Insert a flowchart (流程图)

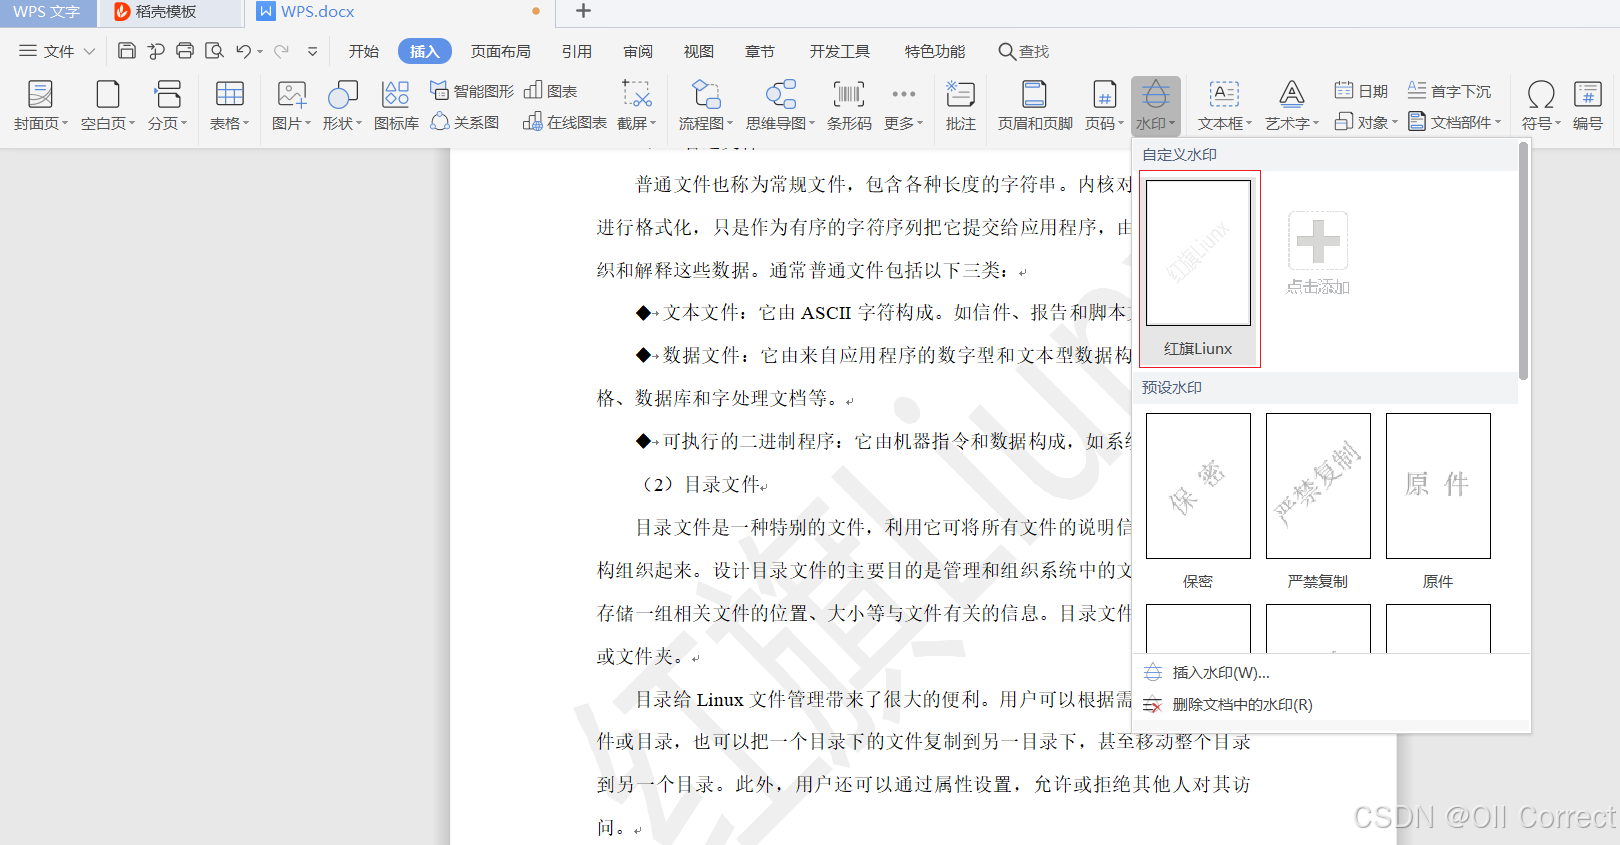[706, 106]
